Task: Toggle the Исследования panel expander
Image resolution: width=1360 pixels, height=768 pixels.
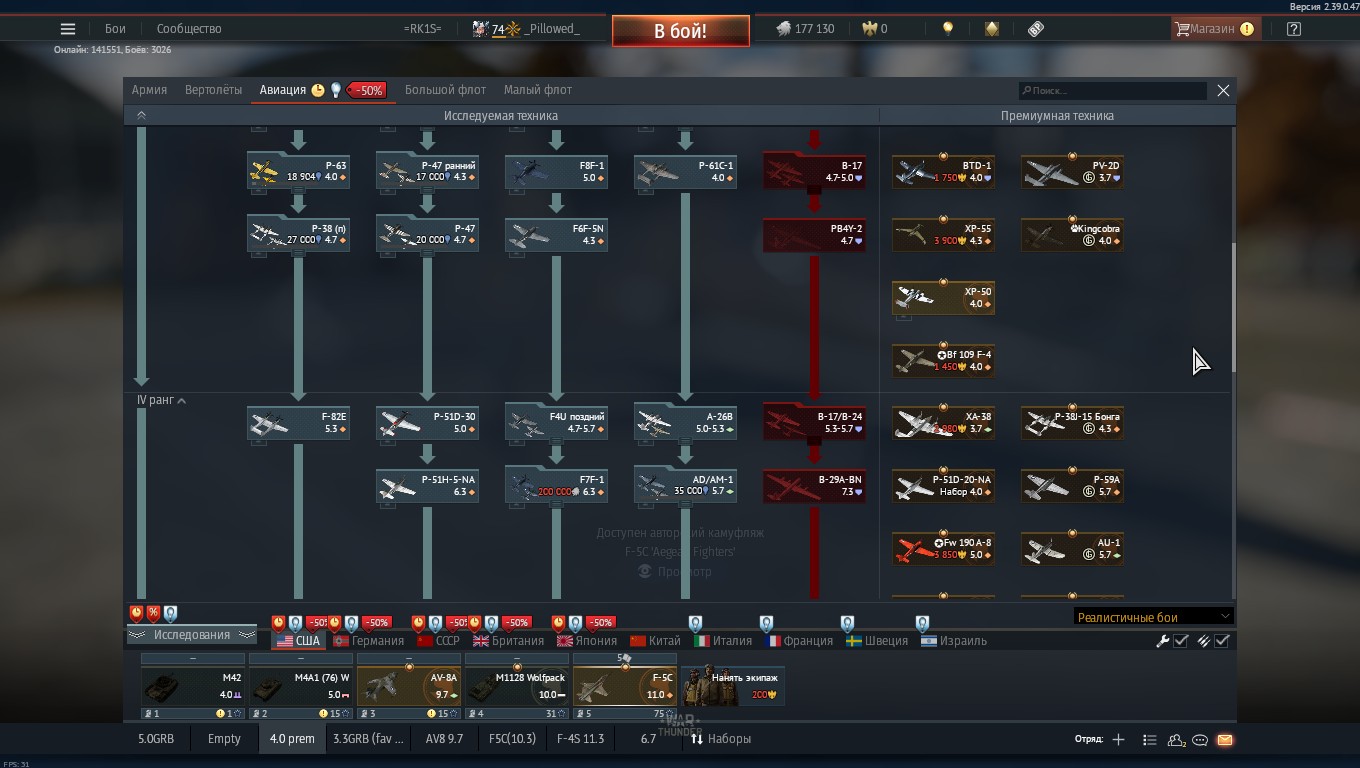Action: click(x=192, y=635)
